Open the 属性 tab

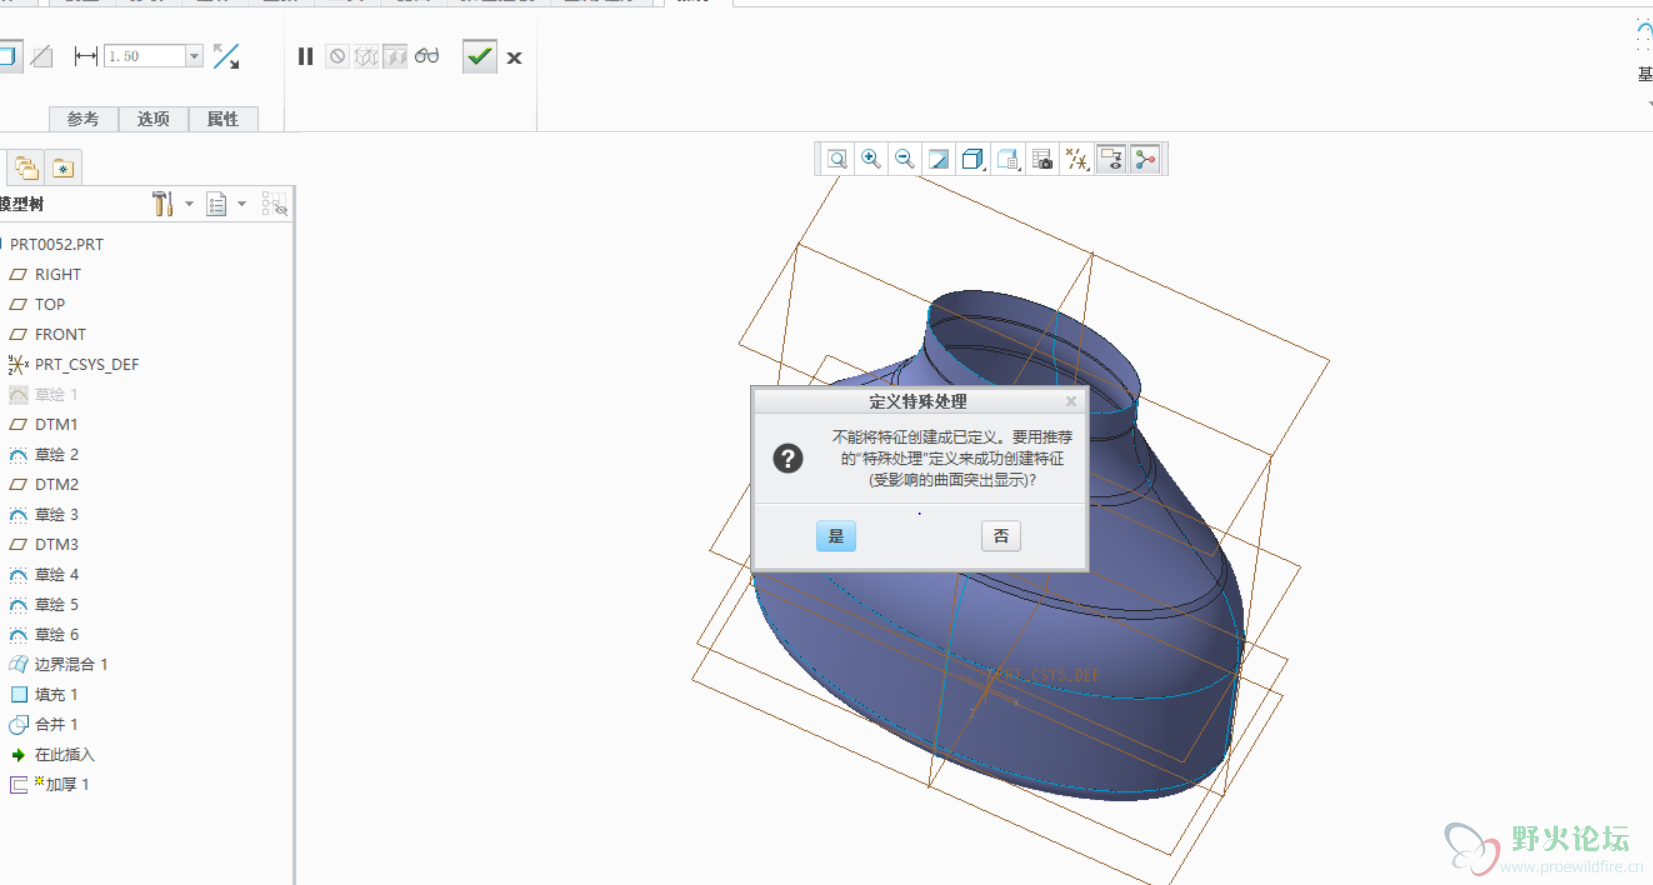(223, 119)
